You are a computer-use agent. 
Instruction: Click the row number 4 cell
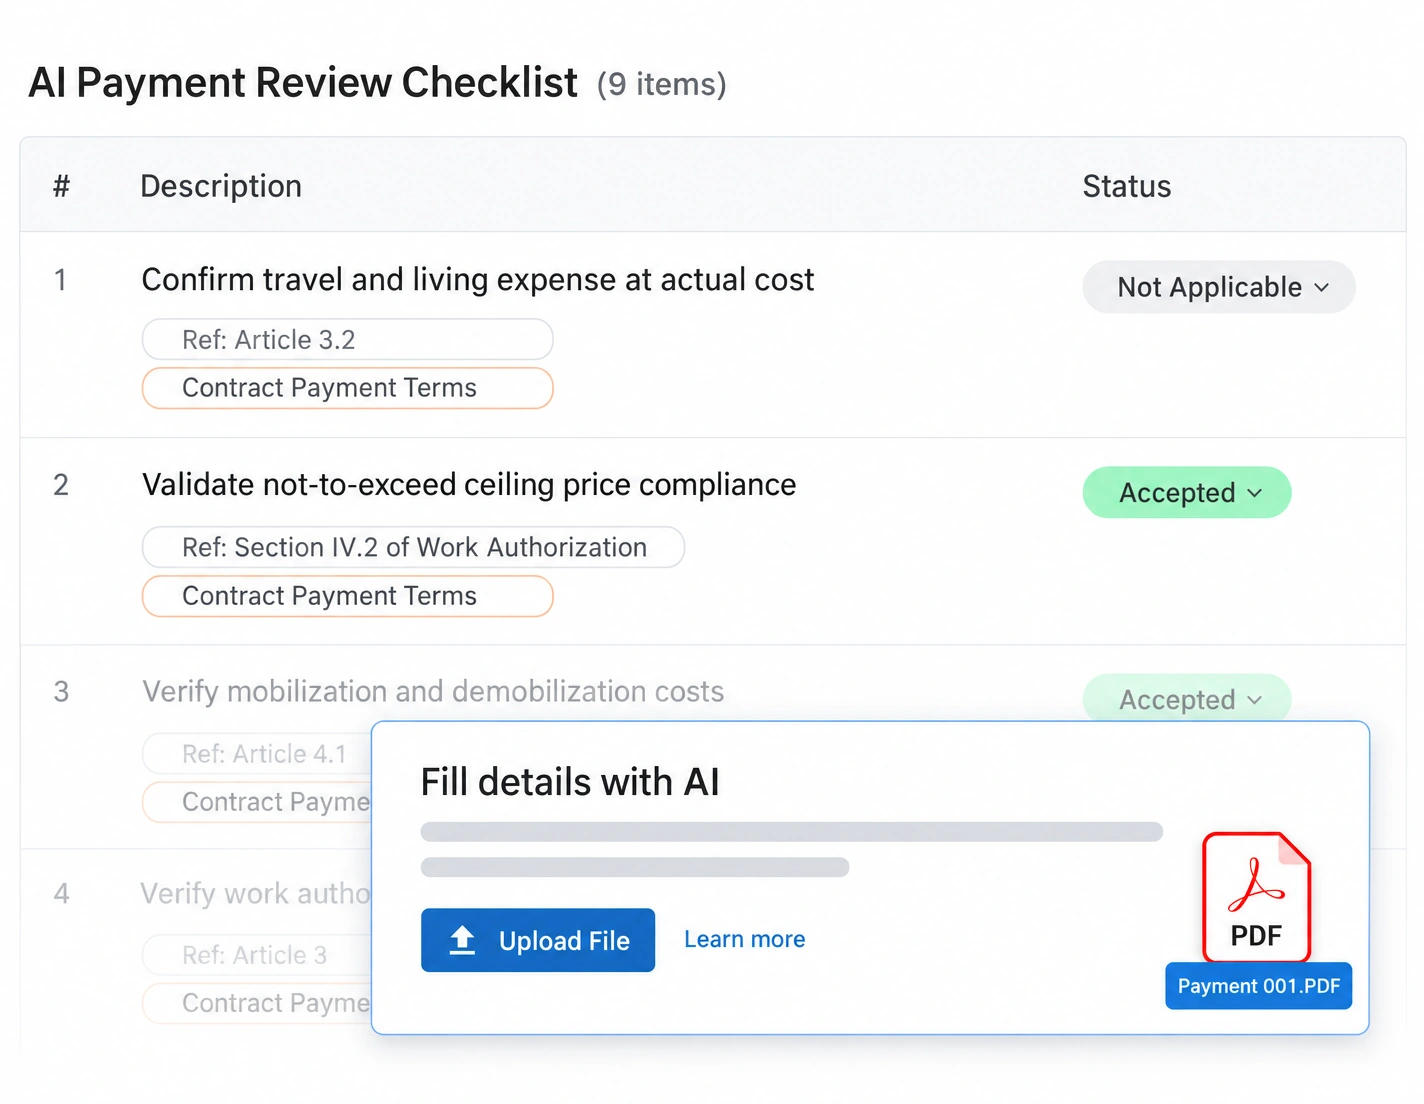coord(61,894)
